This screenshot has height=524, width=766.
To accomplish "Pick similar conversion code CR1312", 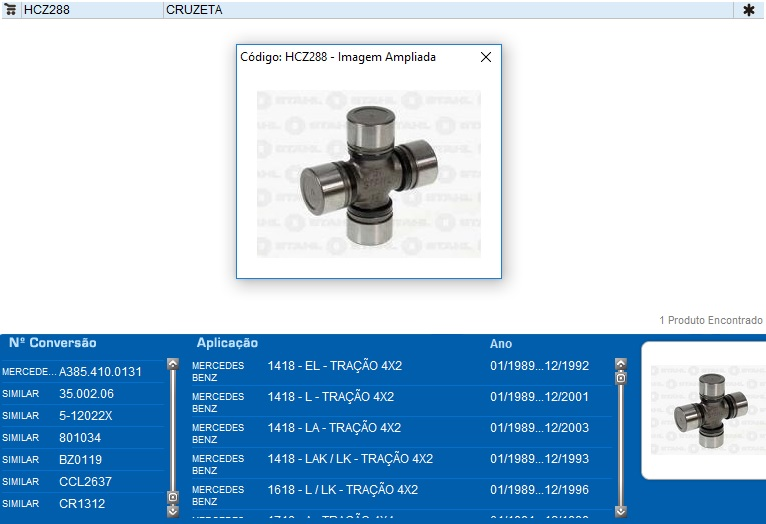I will point(80,504).
